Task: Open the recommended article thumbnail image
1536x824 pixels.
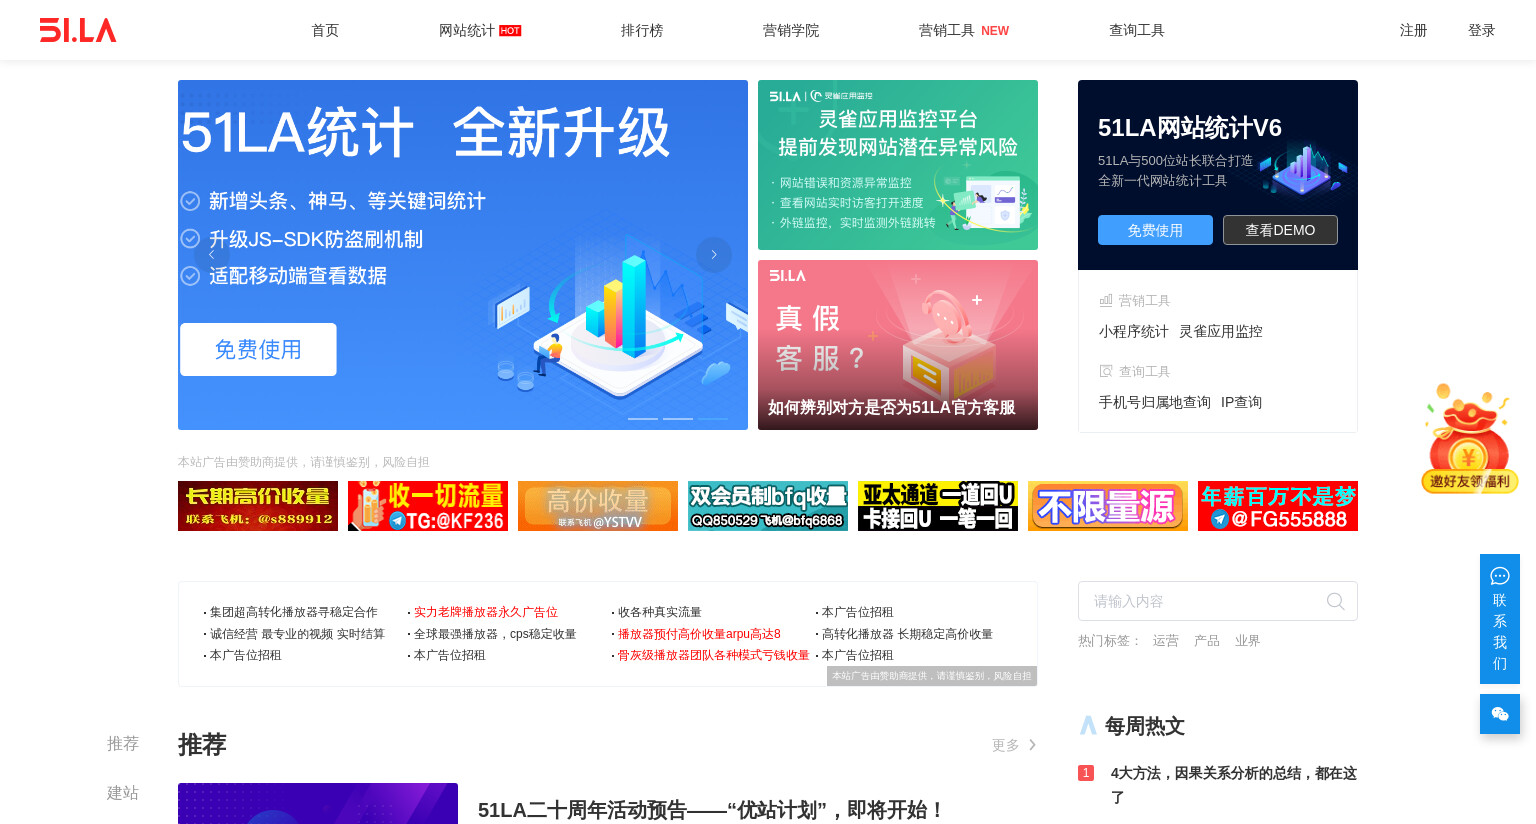Action: pyautogui.click(x=318, y=804)
